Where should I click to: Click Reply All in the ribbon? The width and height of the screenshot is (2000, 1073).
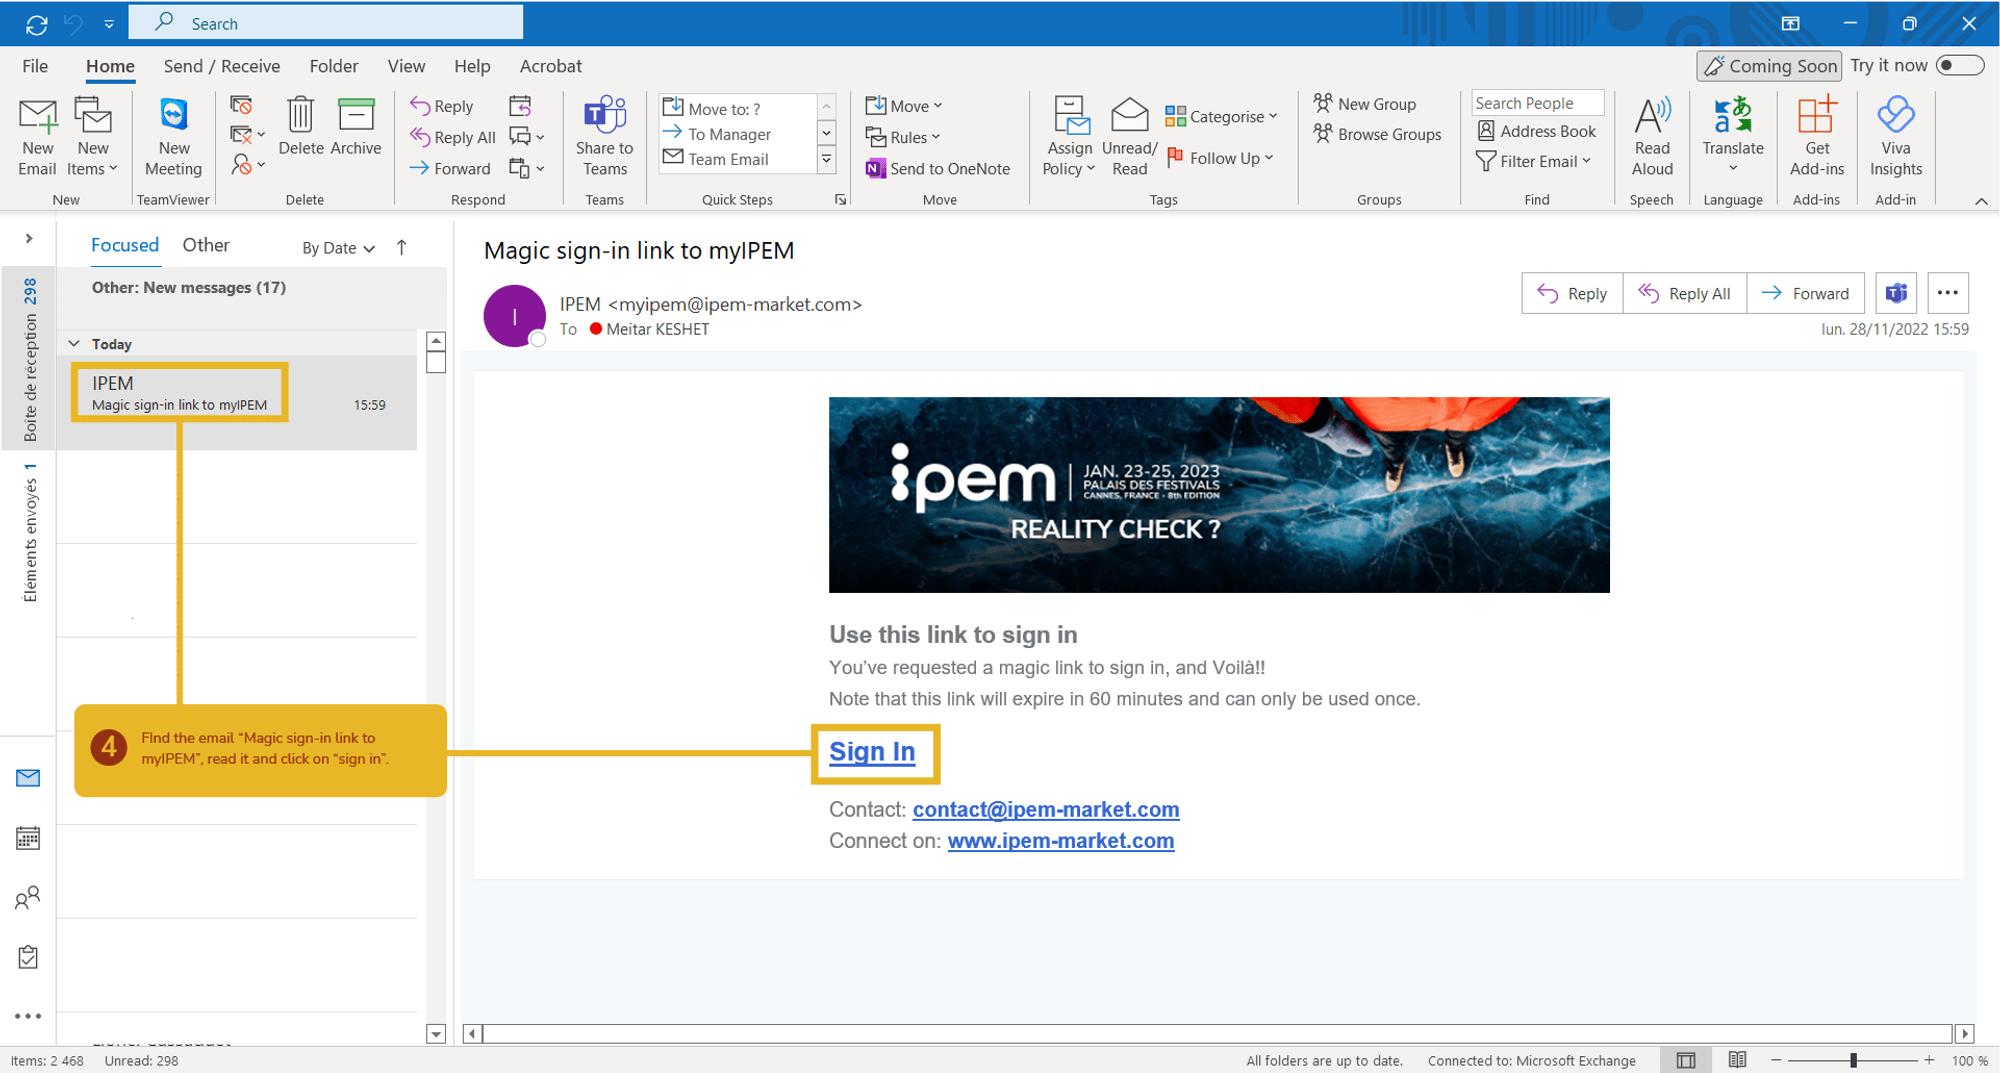[x=453, y=137]
